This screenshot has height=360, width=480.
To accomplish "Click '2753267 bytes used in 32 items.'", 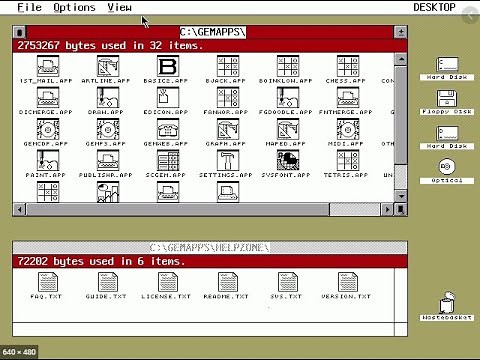I will [110, 45].
